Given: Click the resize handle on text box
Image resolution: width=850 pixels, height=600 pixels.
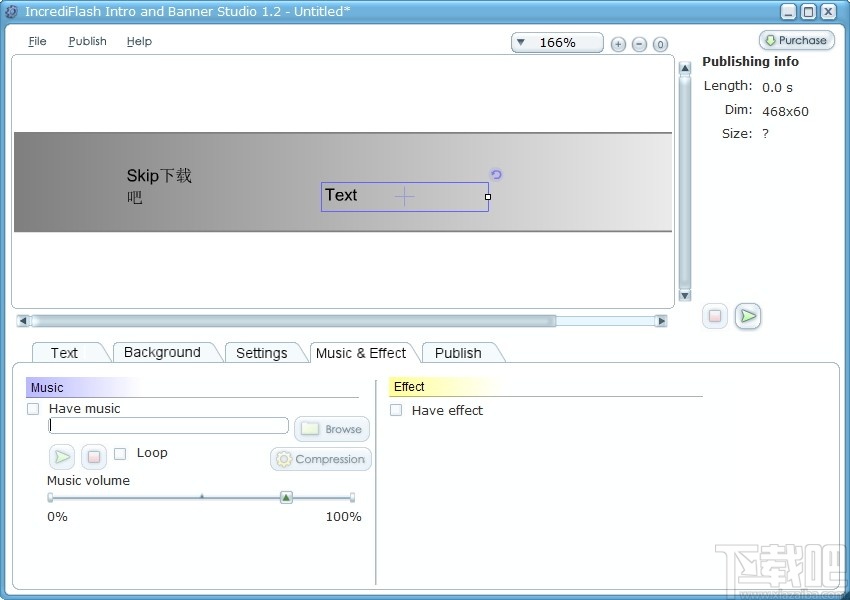Looking at the screenshot, I should pos(488,197).
